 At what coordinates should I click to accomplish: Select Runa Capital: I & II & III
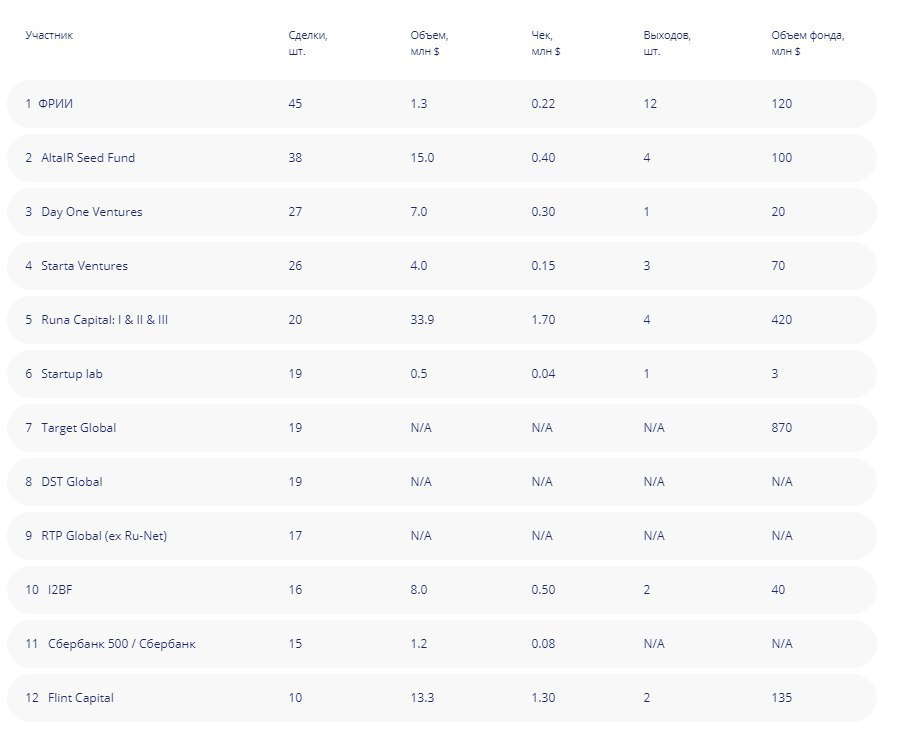104,320
